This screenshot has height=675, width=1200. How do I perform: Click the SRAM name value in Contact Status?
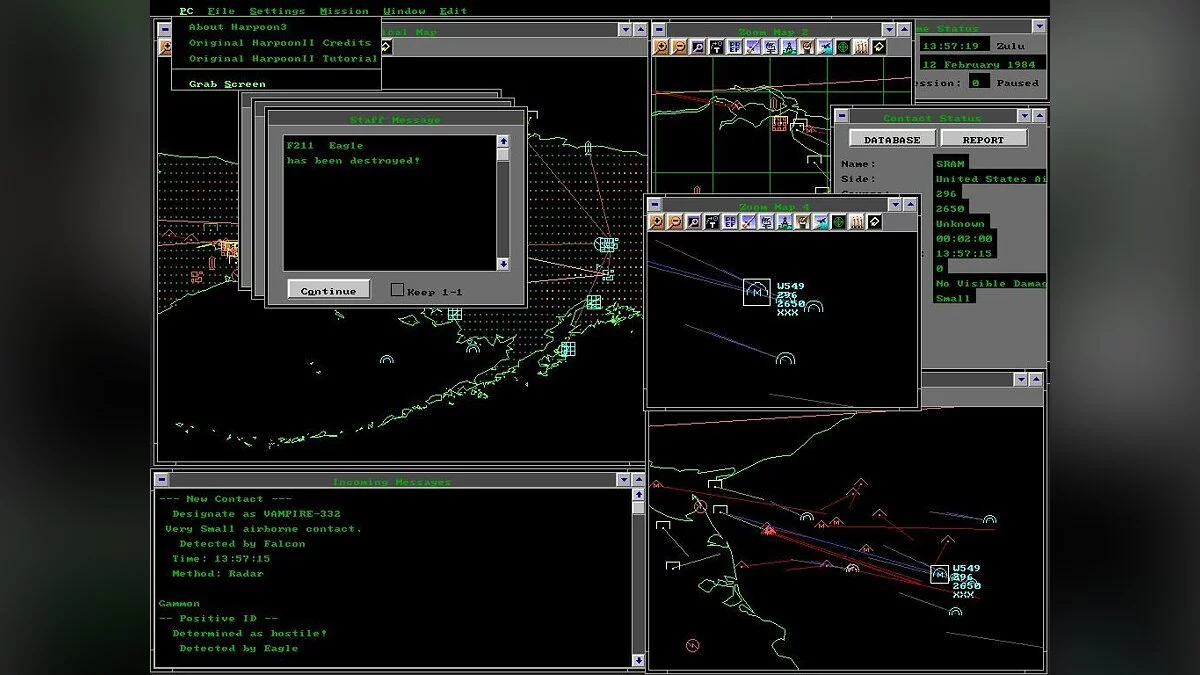[949, 164]
